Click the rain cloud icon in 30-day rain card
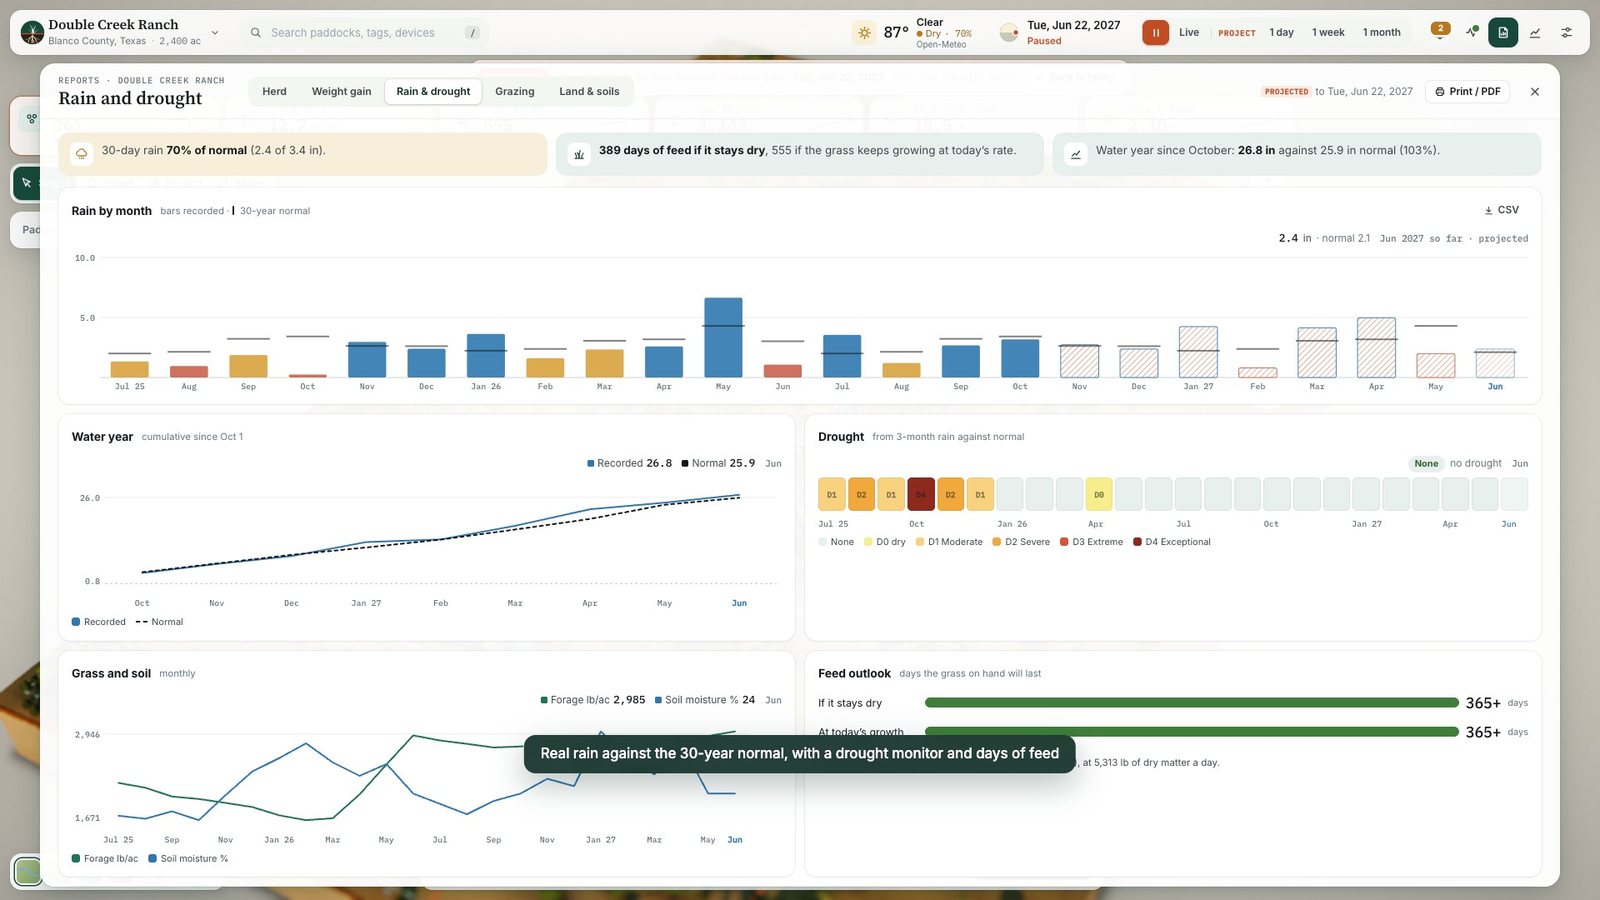Image resolution: width=1600 pixels, height=900 pixels. coord(81,154)
